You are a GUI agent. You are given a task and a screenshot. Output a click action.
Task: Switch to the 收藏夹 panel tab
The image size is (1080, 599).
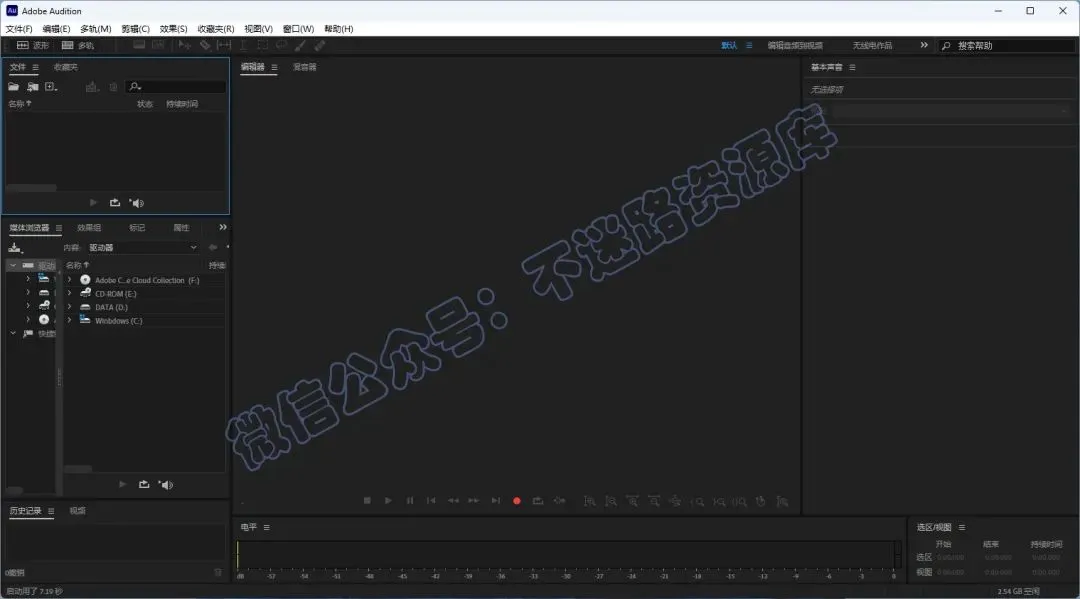65,67
